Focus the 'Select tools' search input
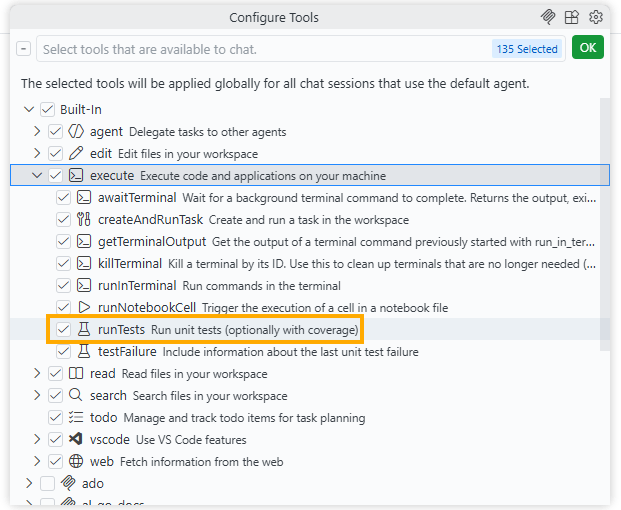621x510 pixels. (260, 49)
